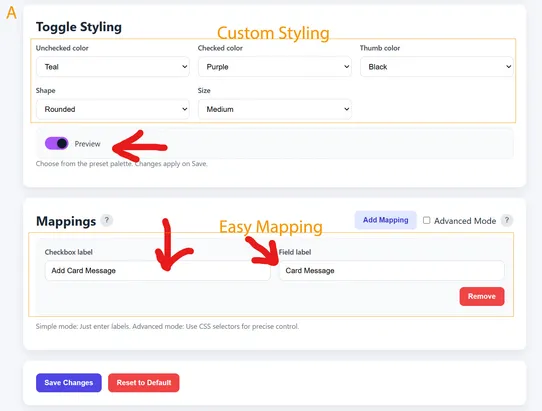Click the Save Changes button
The height and width of the screenshot is (411, 542).
(x=69, y=383)
